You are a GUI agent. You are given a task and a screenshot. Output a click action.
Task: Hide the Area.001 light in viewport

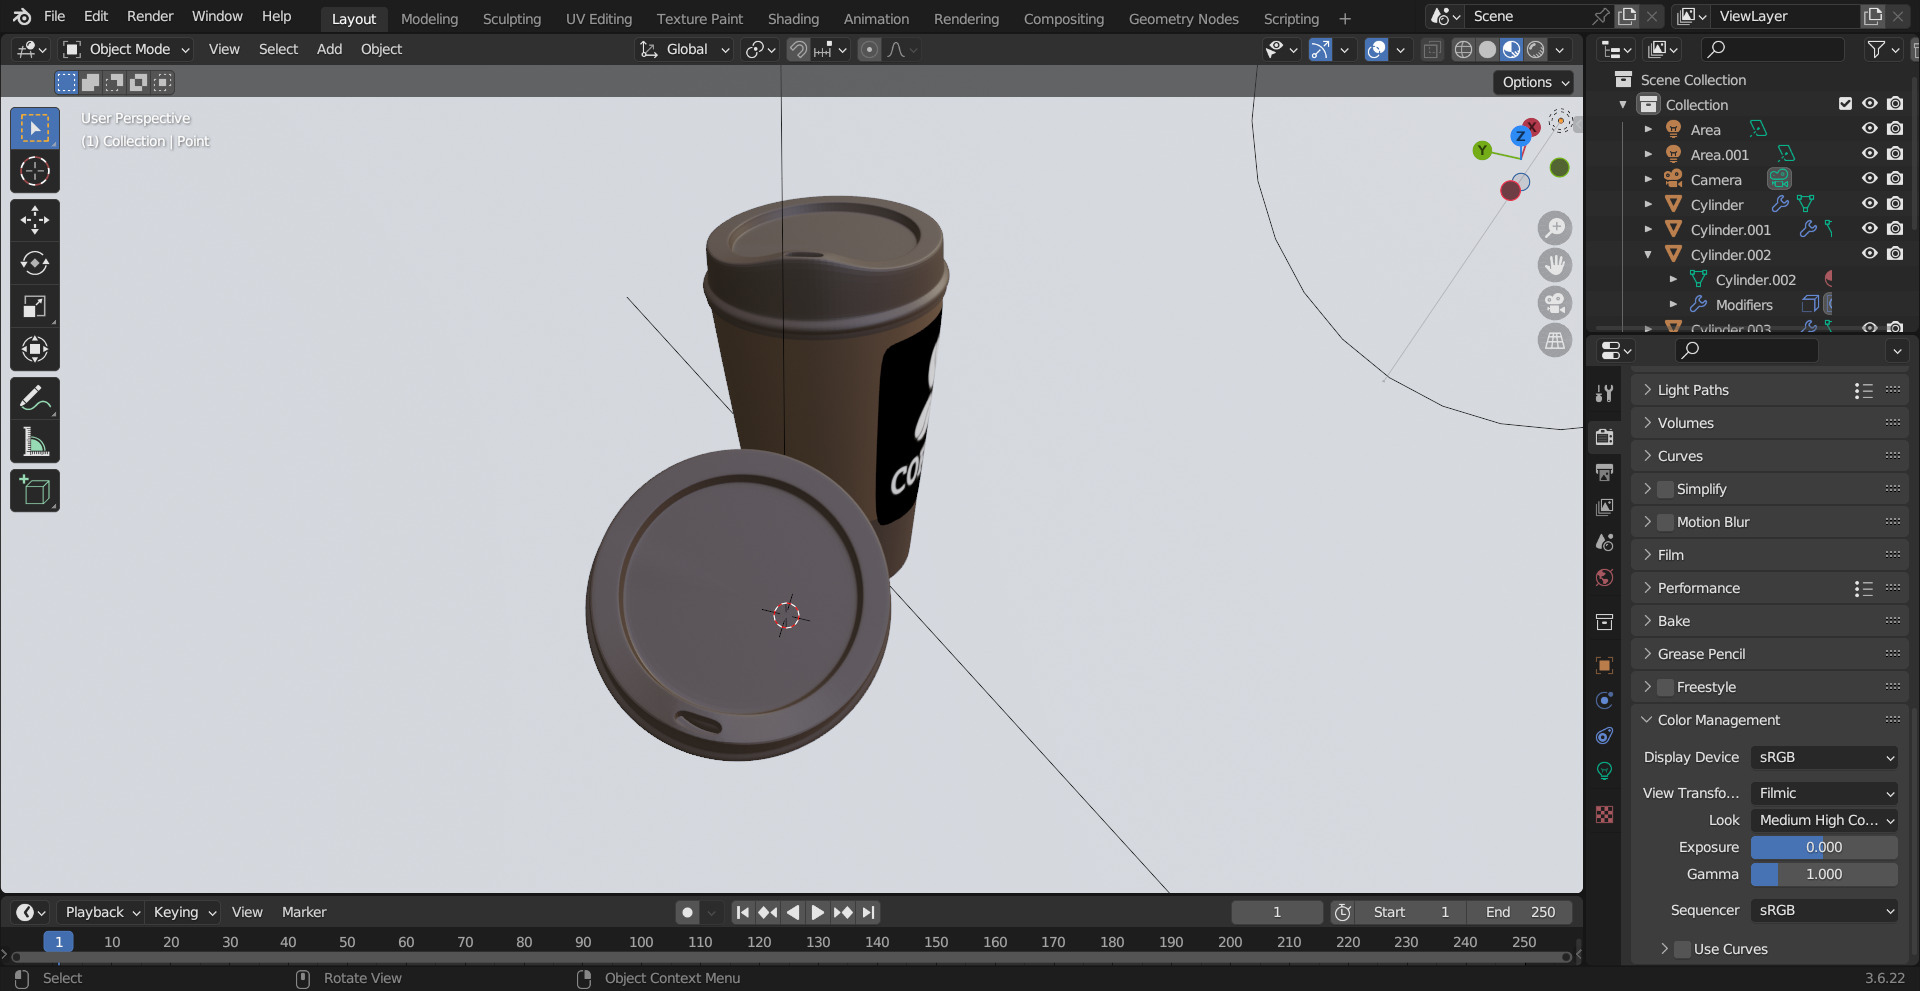coord(1869,154)
